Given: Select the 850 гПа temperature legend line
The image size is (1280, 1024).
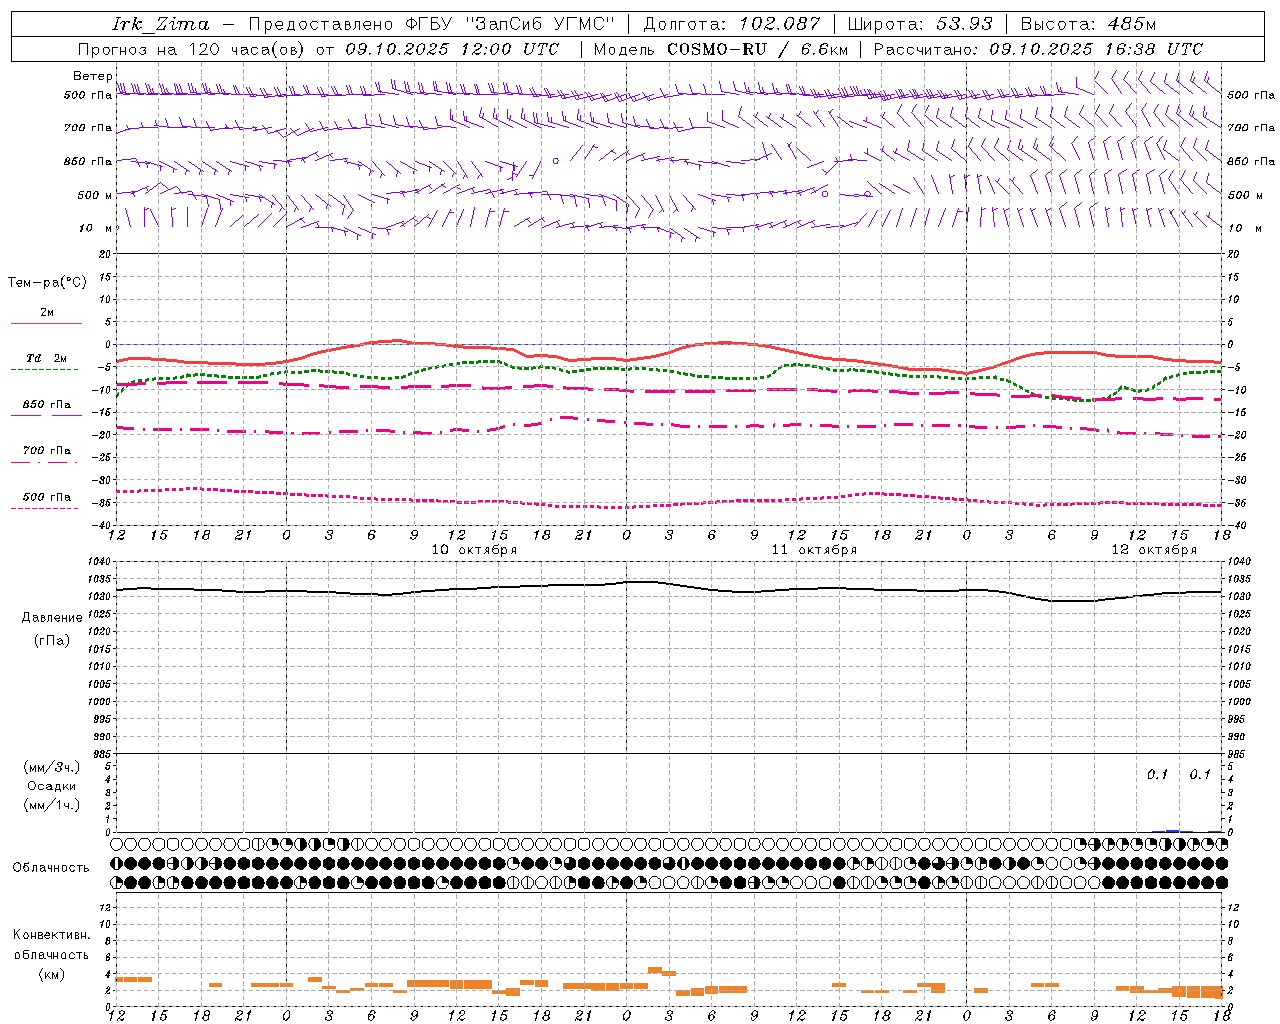Looking at the screenshot, I should pyautogui.click(x=46, y=416).
